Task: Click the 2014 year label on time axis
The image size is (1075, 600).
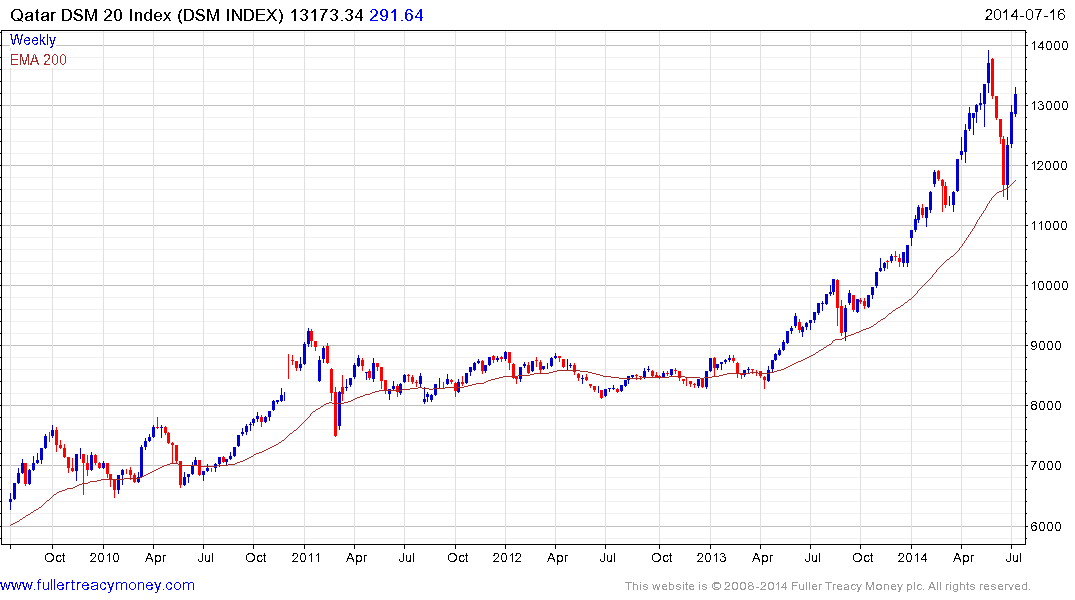Action: (x=913, y=557)
